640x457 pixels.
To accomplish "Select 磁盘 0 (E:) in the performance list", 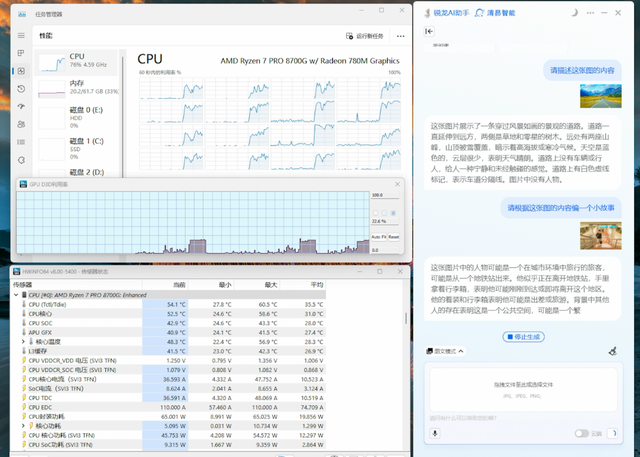I will pos(78,118).
